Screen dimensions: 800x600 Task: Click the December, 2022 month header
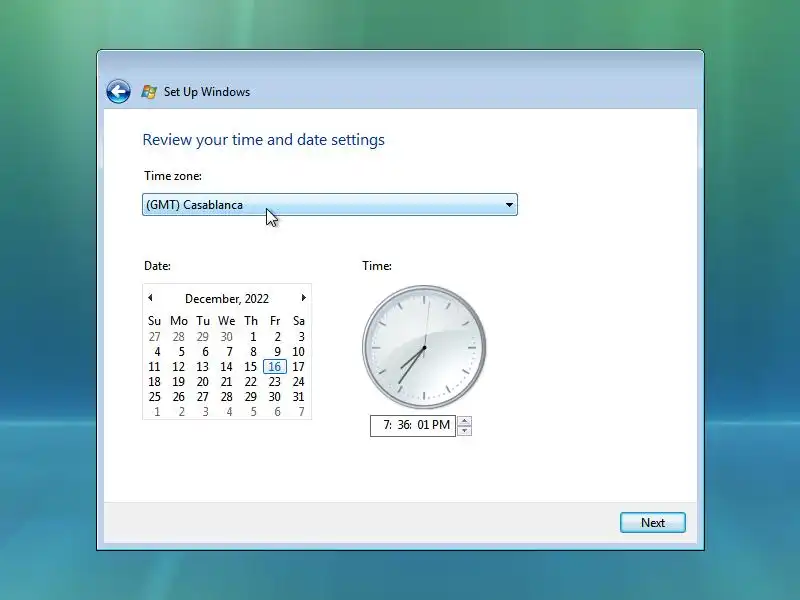coord(227,298)
